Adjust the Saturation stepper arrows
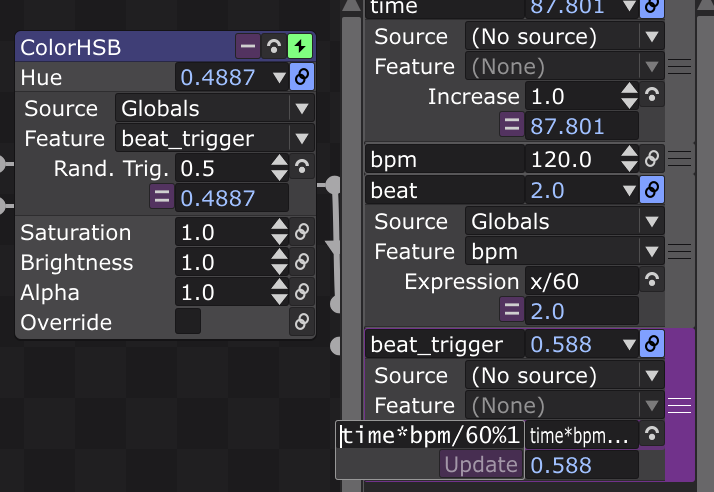The width and height of the screenshot is (714, 492). [x=279, y=232]
